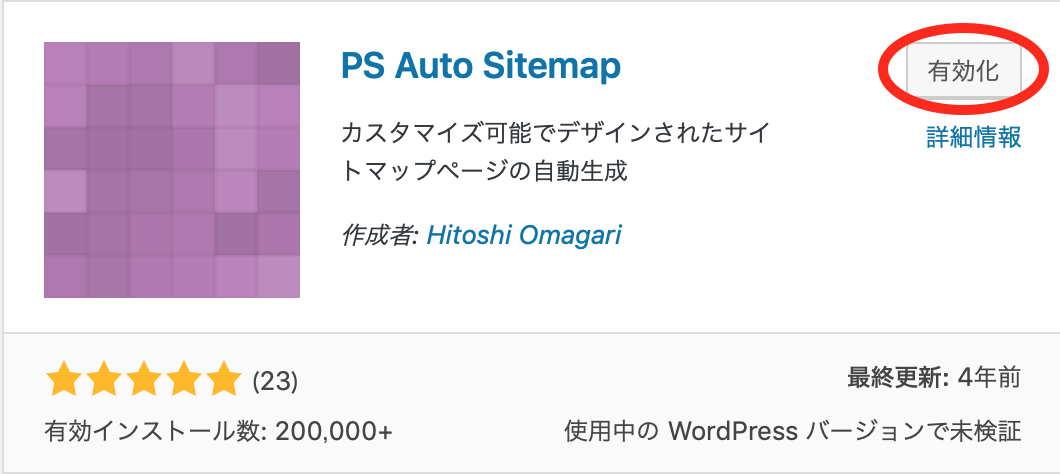The image size is (1060, 474).
Task: Click the 作成者 label text
Action: (381, 235)
